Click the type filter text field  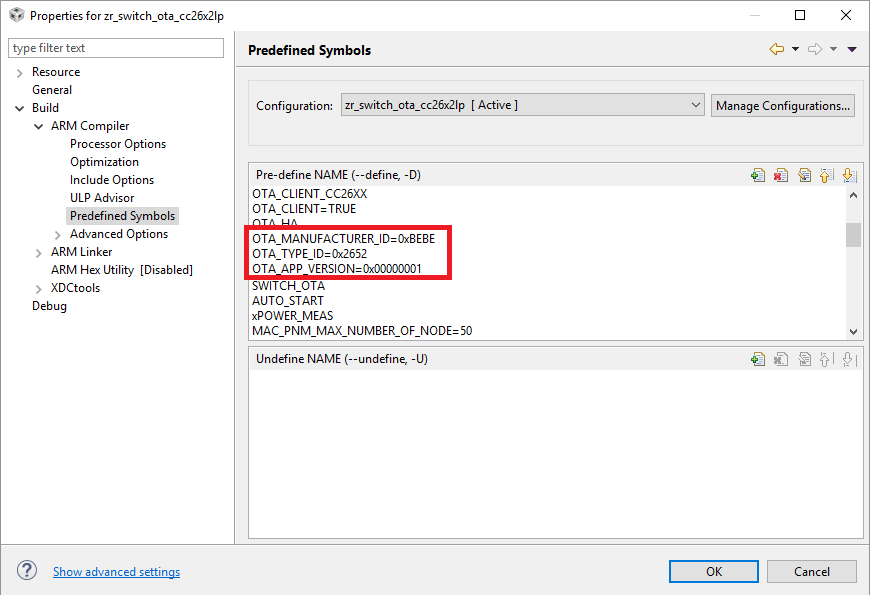116,48
